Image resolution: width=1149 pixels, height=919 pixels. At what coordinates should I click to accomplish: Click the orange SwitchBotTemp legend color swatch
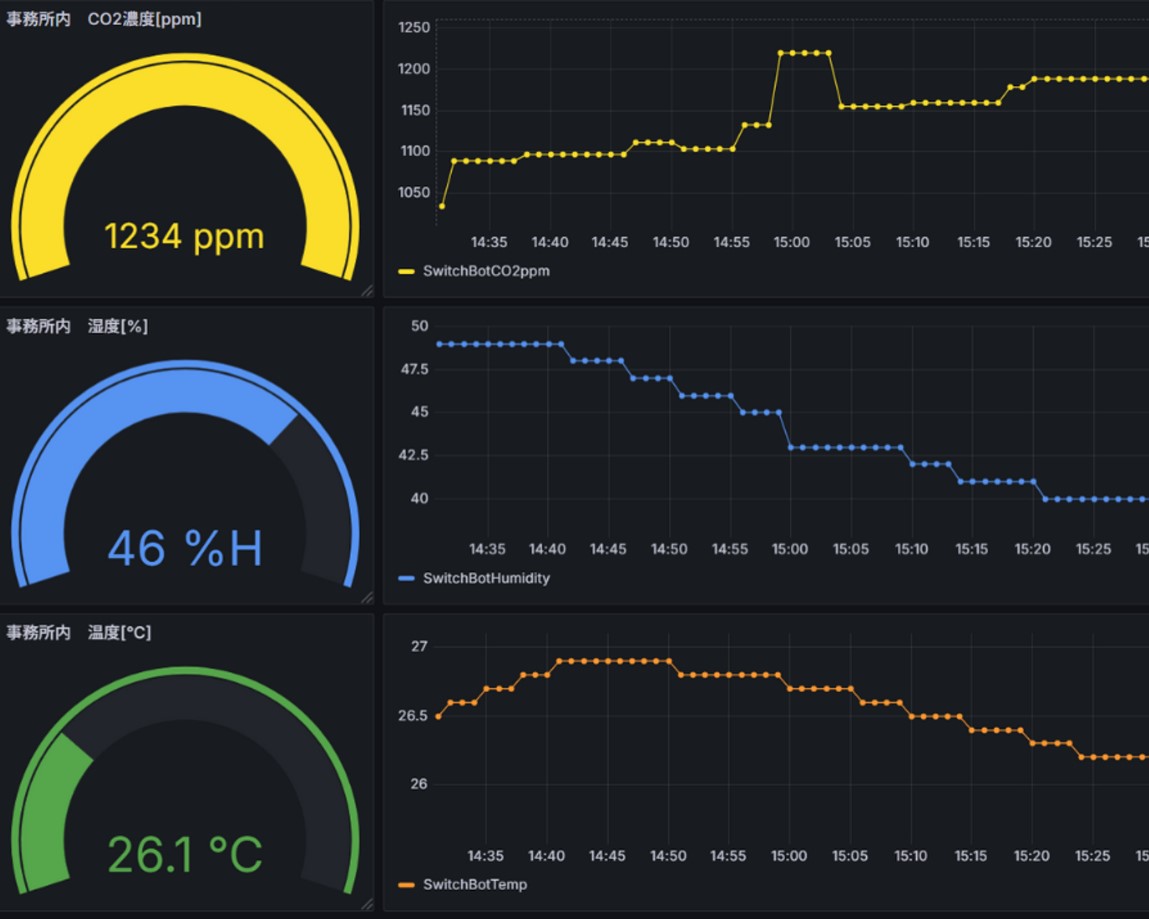pos(406,885)
